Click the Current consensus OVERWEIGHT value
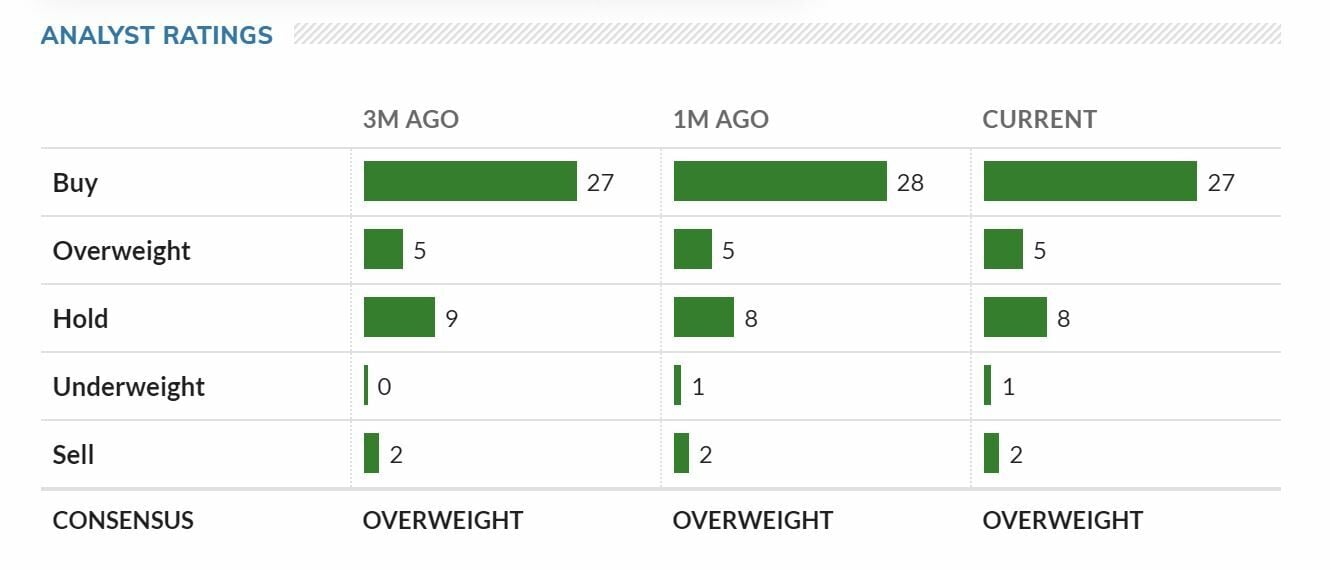The height and width of the screenshot is (570, 1330). point(1062,521)
